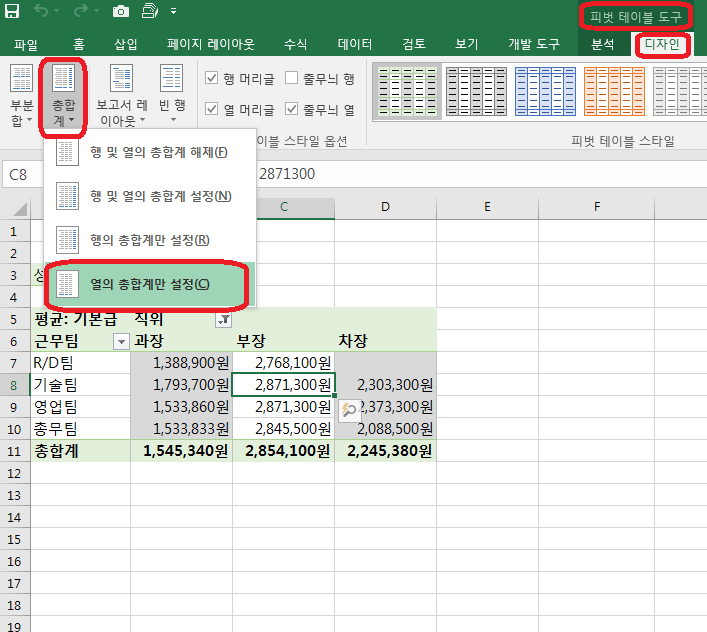Image resolution: width=707 pixels, height=632 pixels.
Task: Toggle the 행 머리글 checkbox
Action: pyautogui.click(x=212, y=78)
